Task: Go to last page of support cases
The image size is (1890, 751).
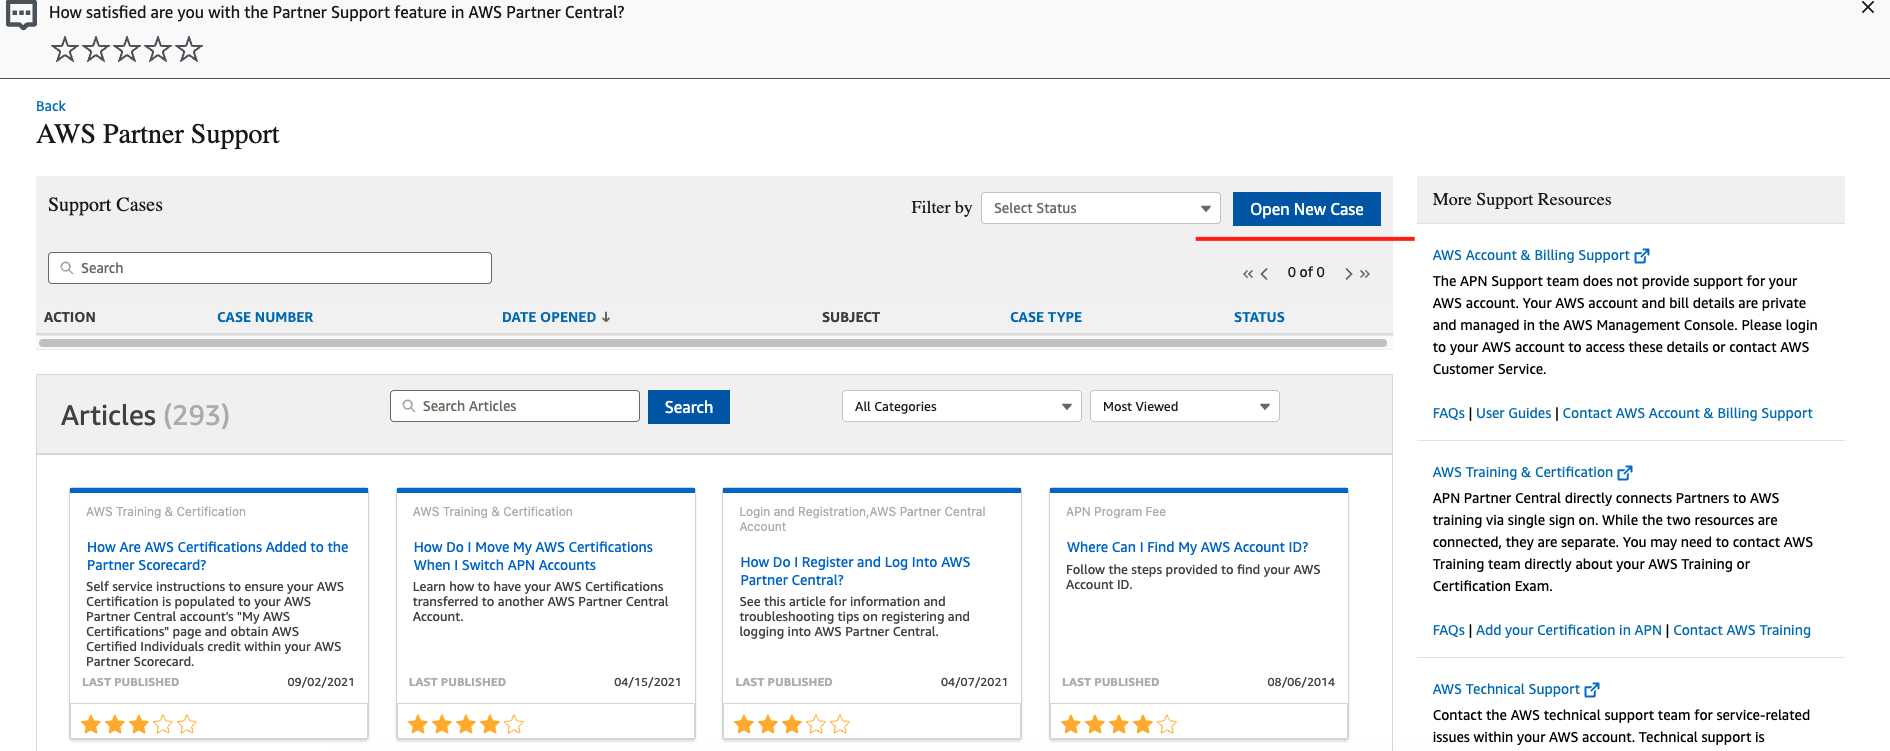Action: tap(1365, 273)
